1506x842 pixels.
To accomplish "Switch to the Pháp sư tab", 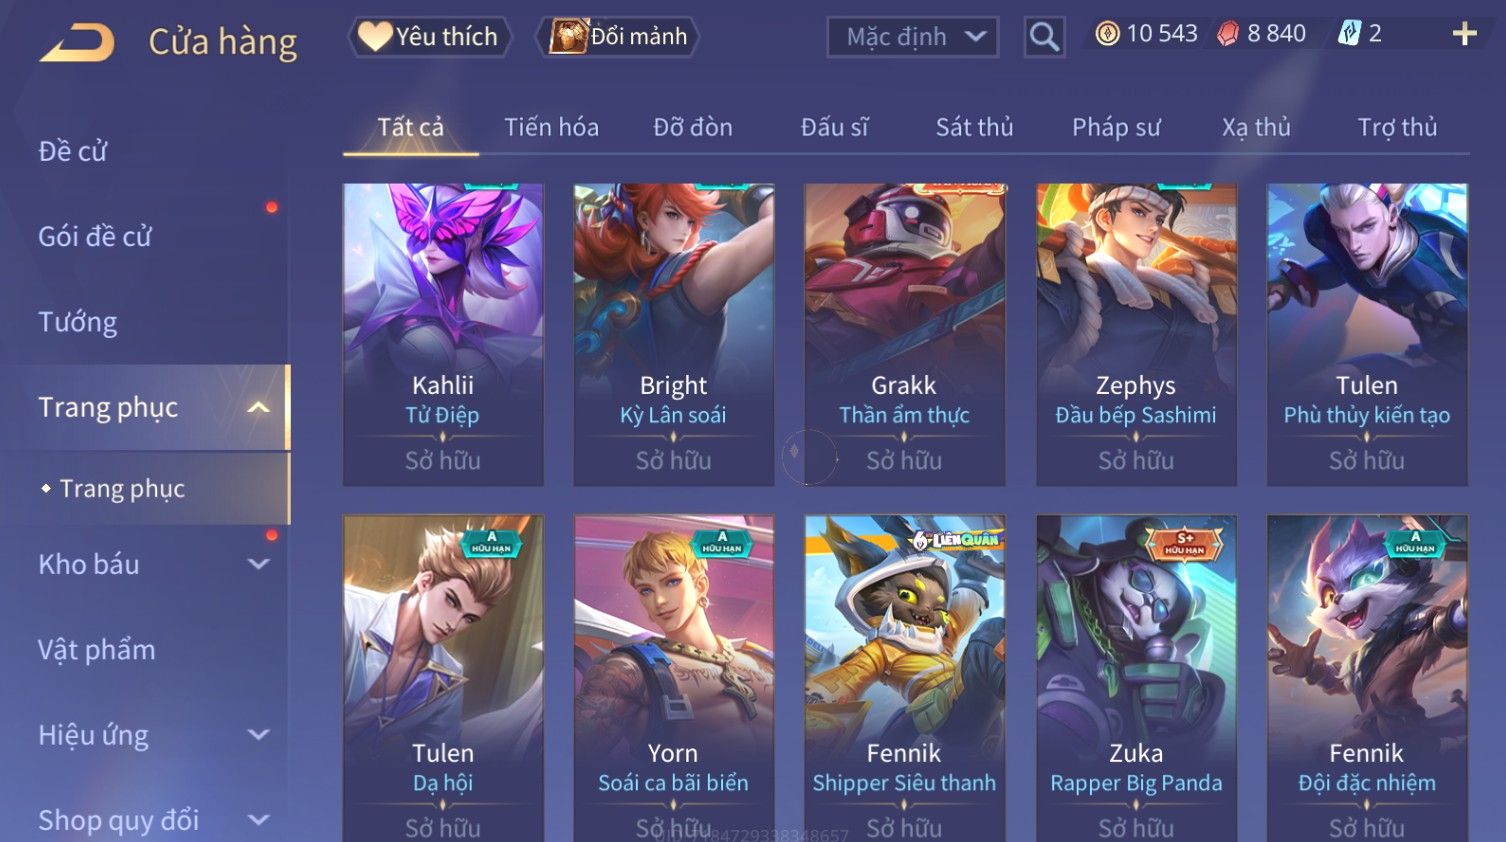I will [x=1116, y=127].
